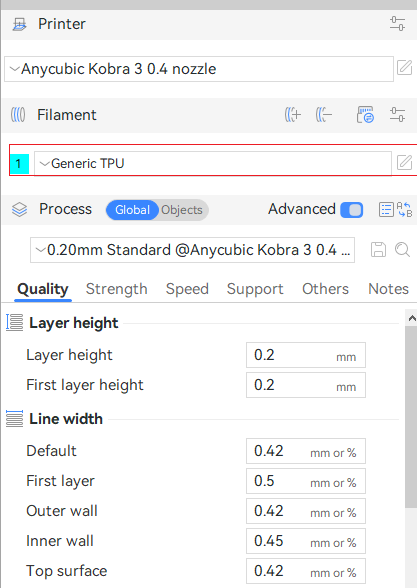Open the Generic TPU filament dropdown
The width and height of the screenshot is (417, 588).
pos(213,164)
